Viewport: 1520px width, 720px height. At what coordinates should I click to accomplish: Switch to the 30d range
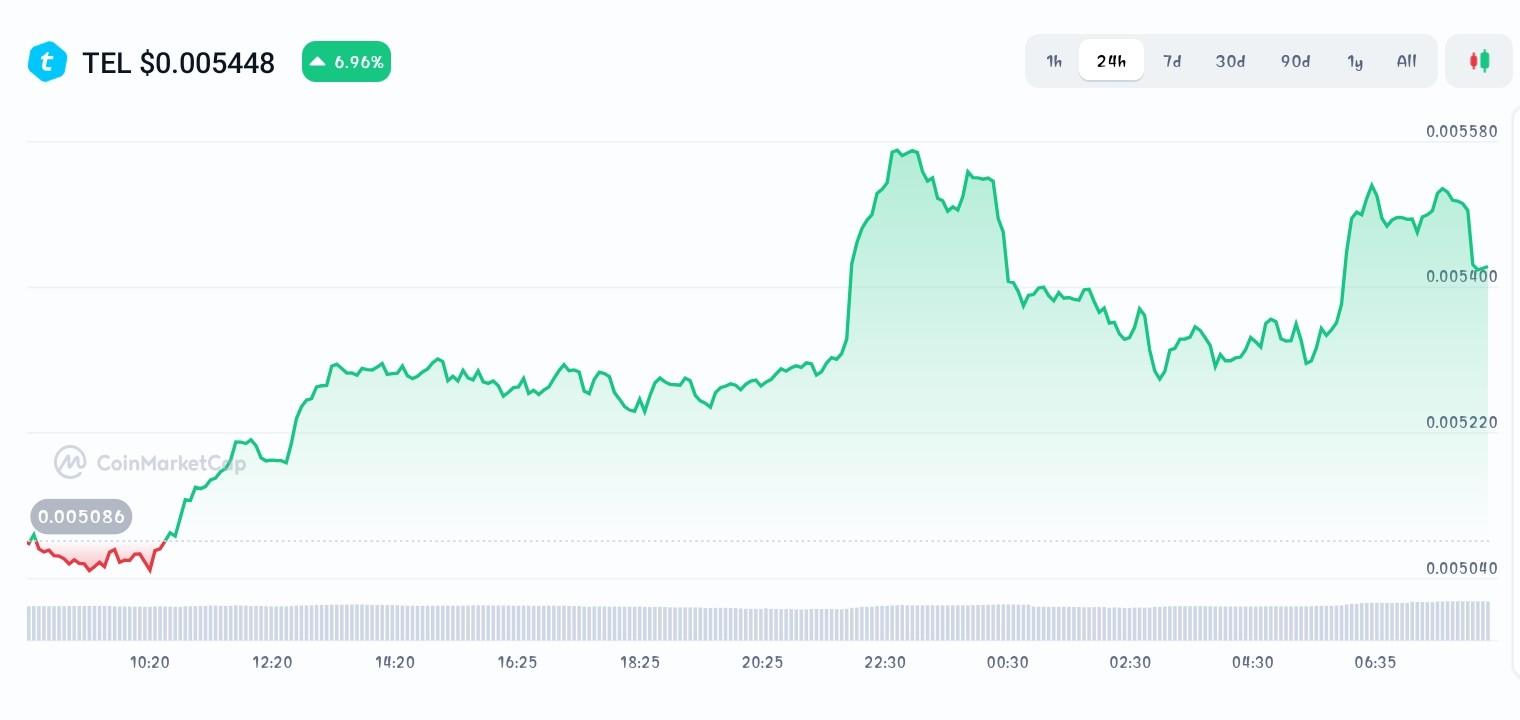(x=1230, y=61)
